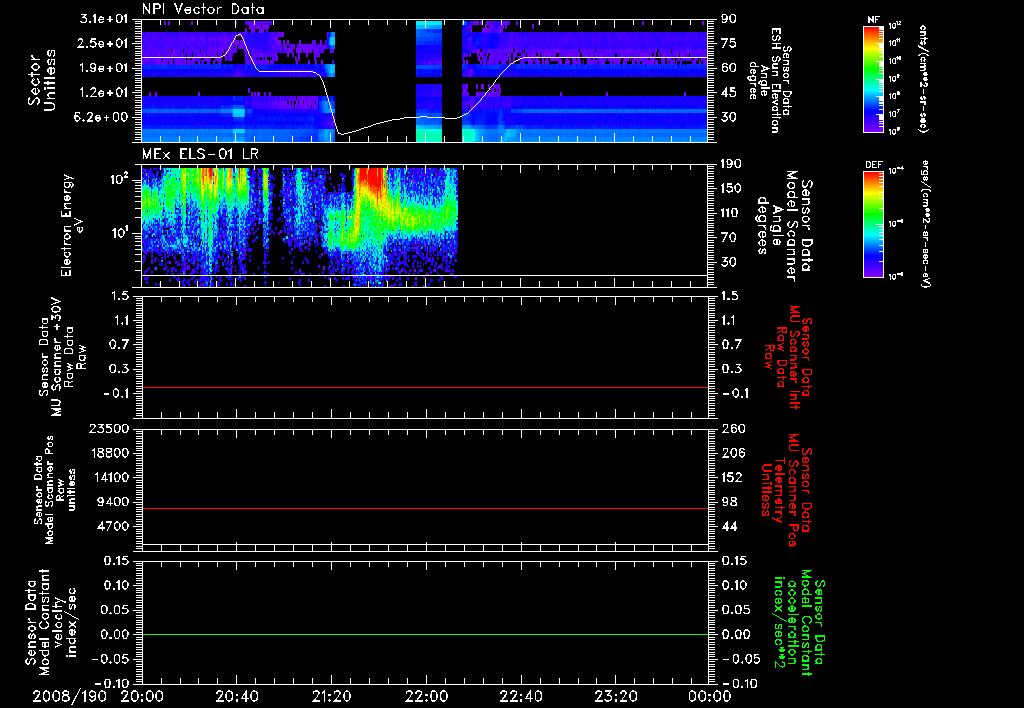Screen dimensions: 1024x708
Task: Click the "ESH Sun Elevation Angle" axis label
Action: coord(771,80)
